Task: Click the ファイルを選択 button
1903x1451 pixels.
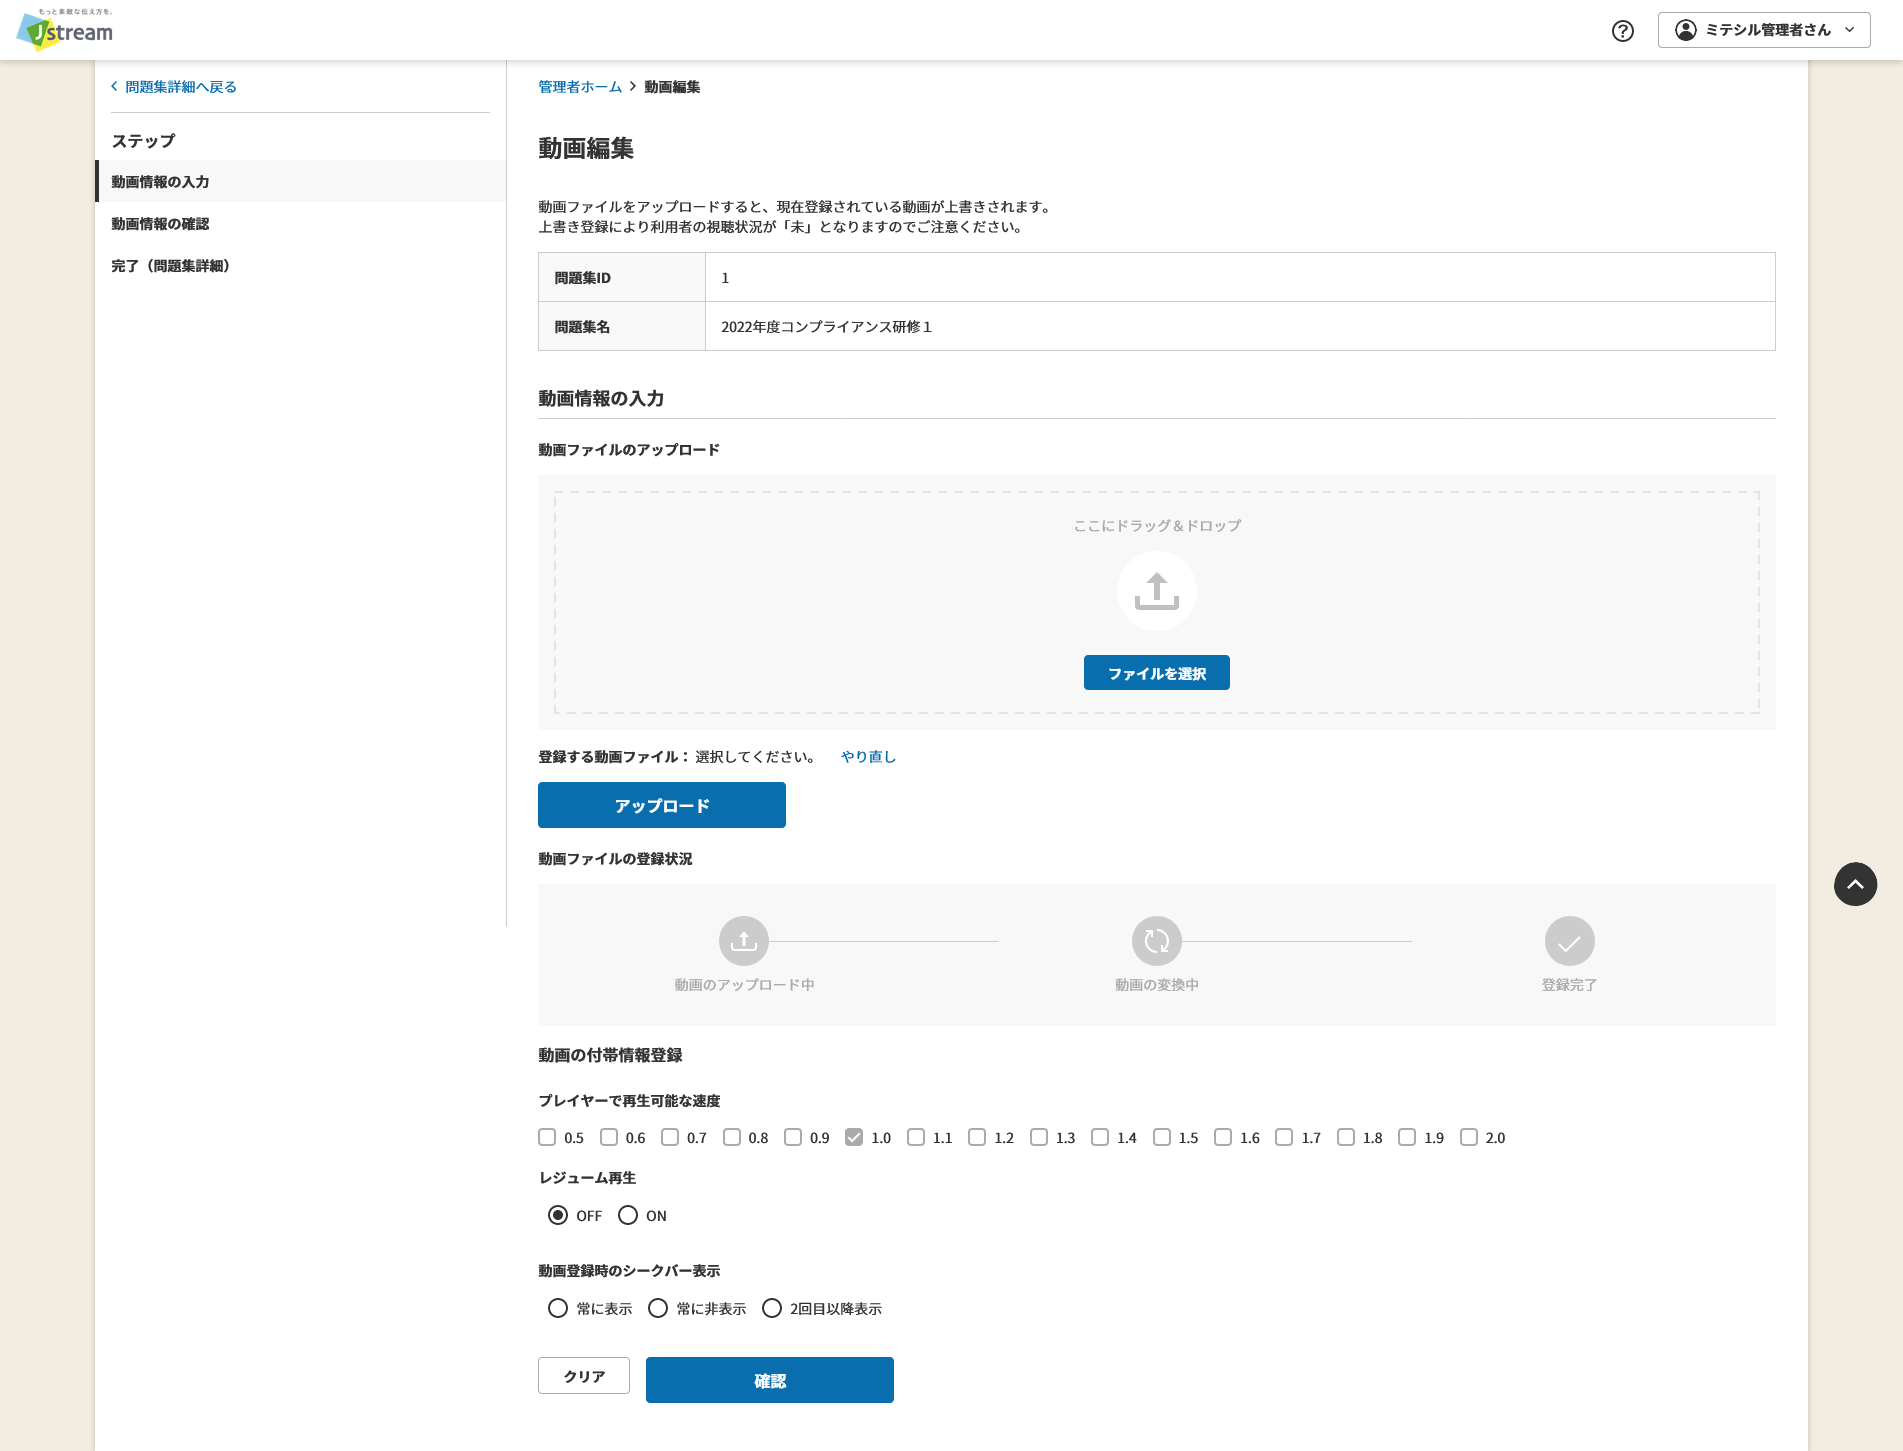Action: [x=1157, y=673]
